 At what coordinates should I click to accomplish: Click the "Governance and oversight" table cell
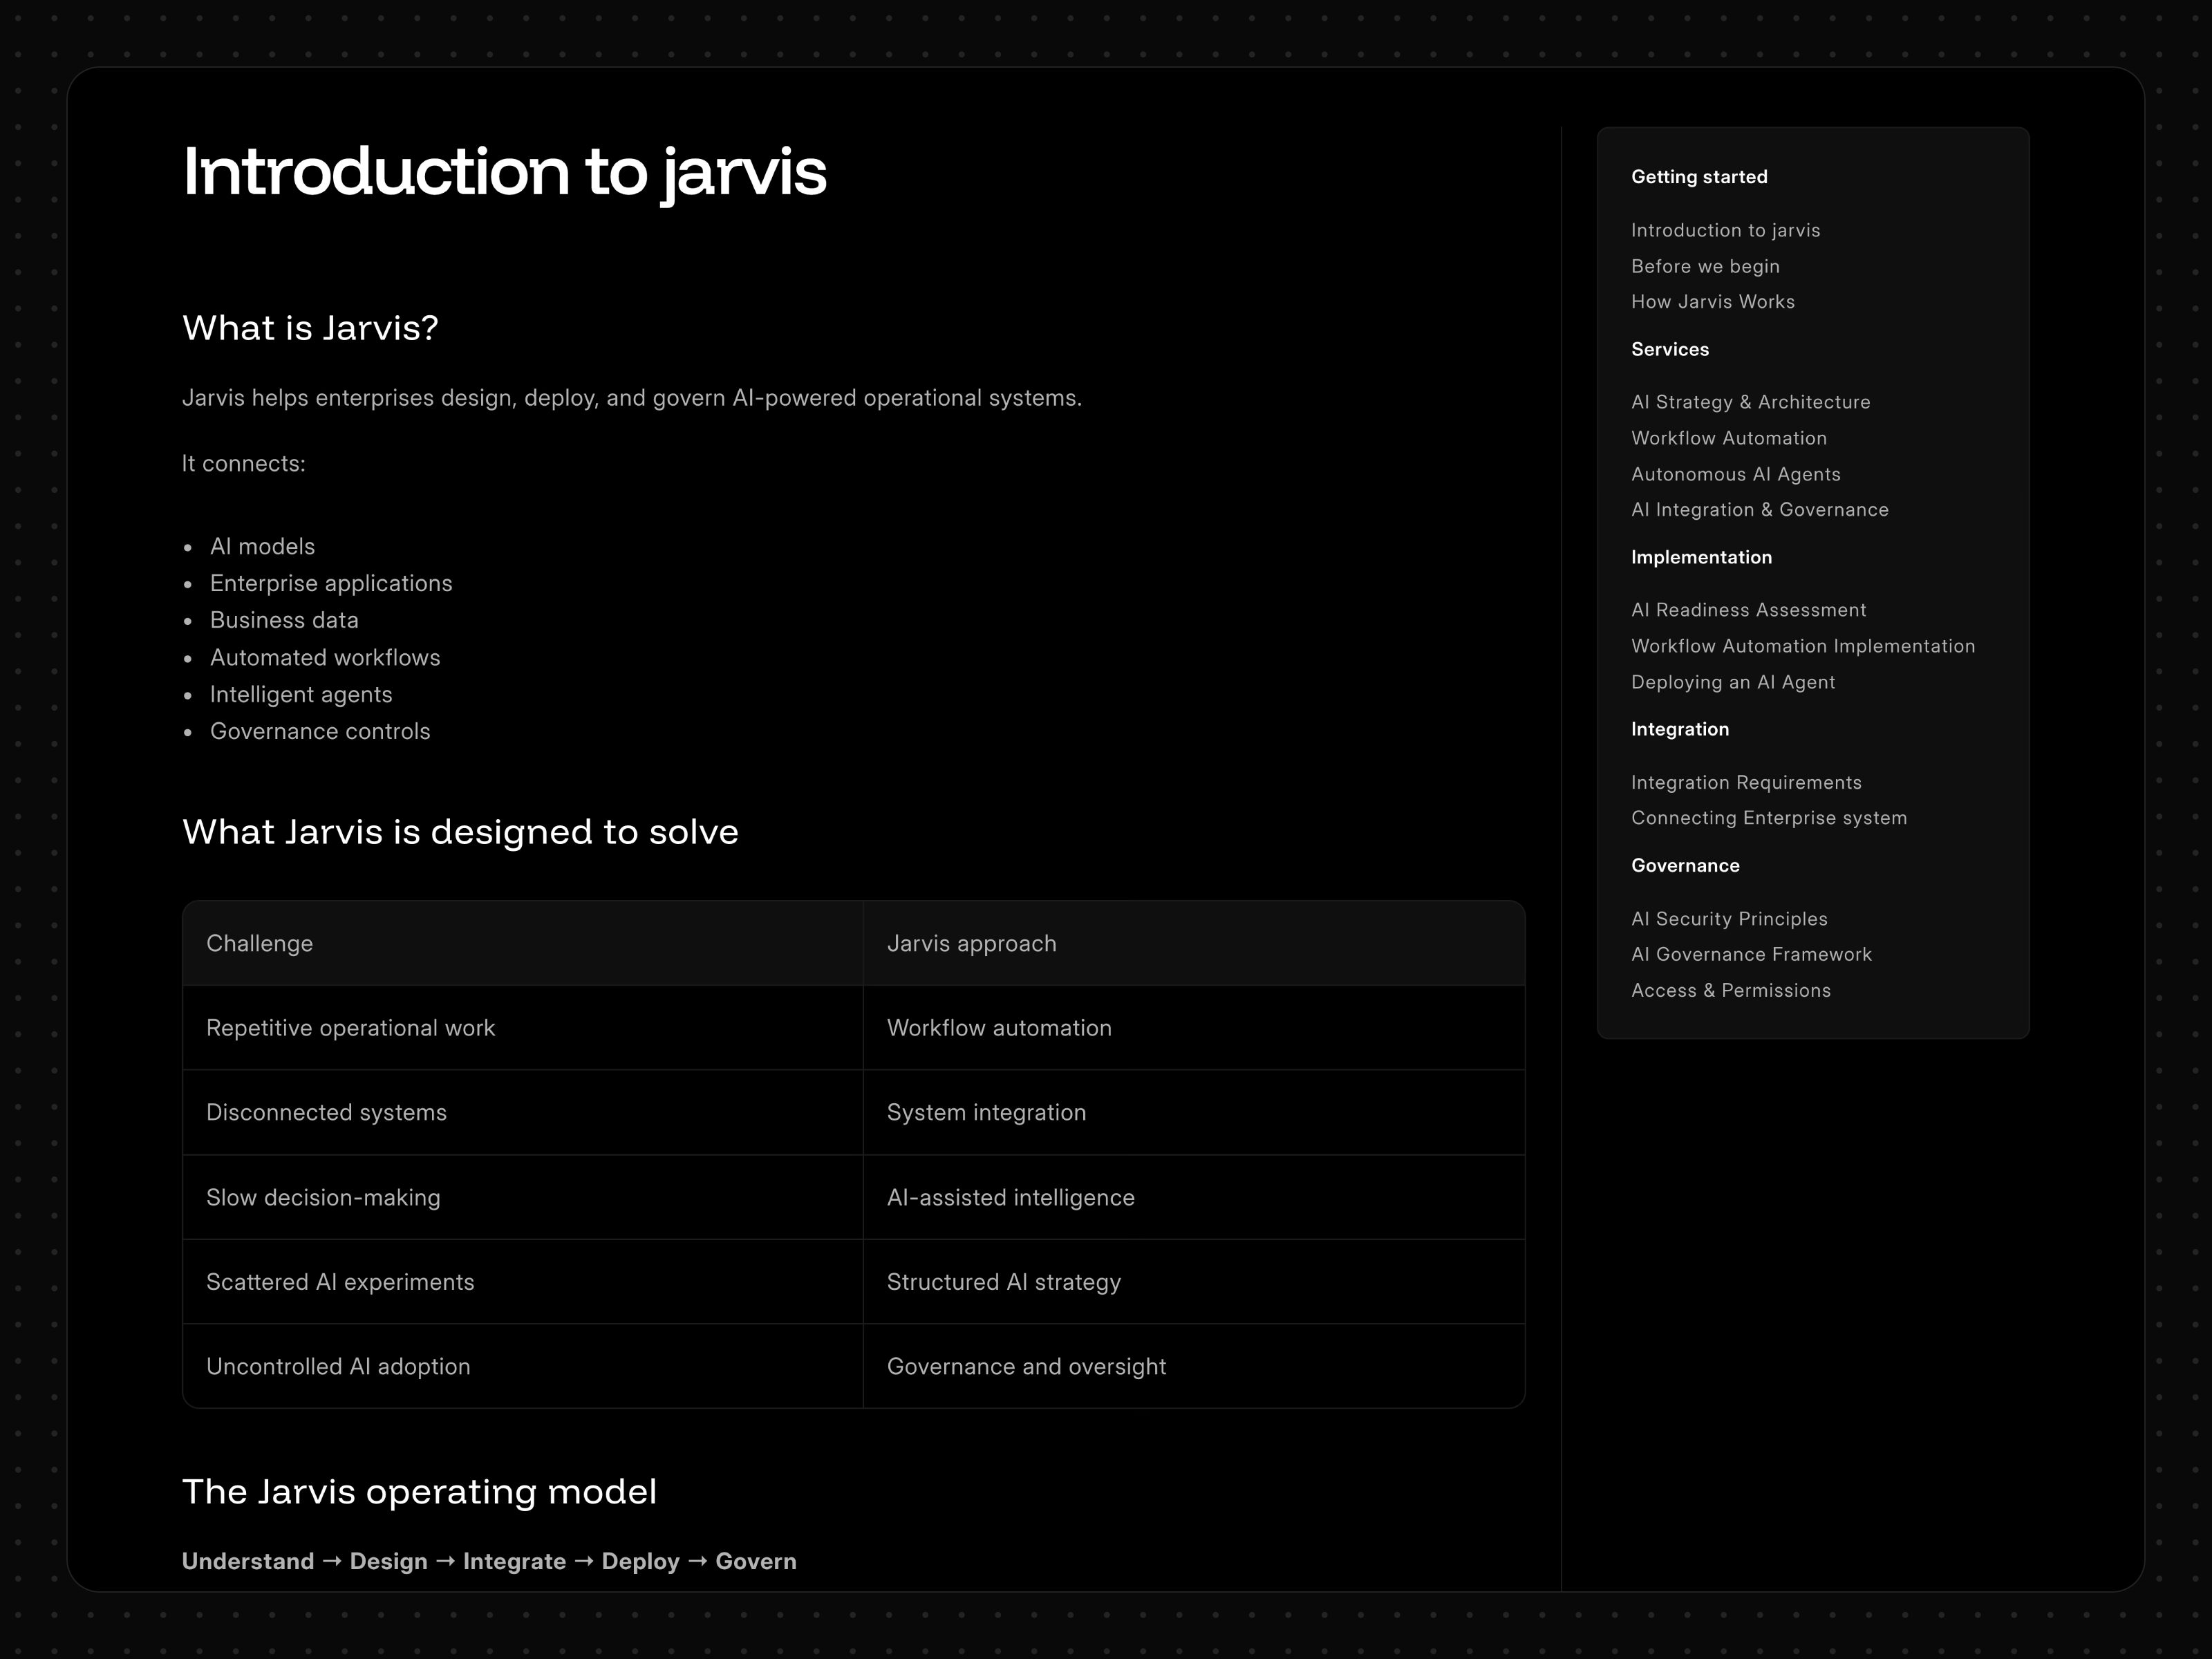[x=1194, y=1366]
